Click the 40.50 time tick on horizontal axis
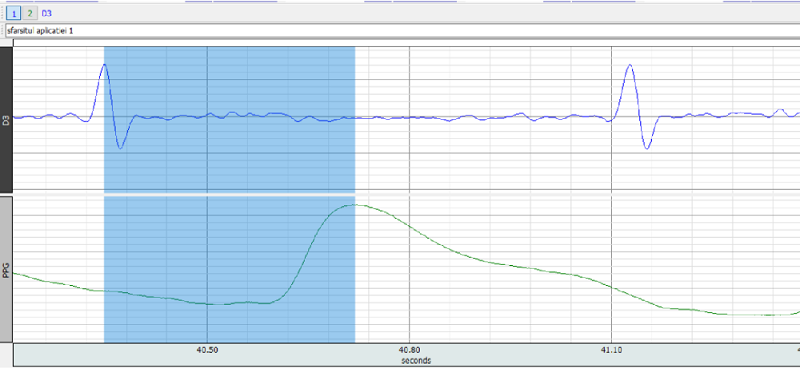 pos(207,350)
